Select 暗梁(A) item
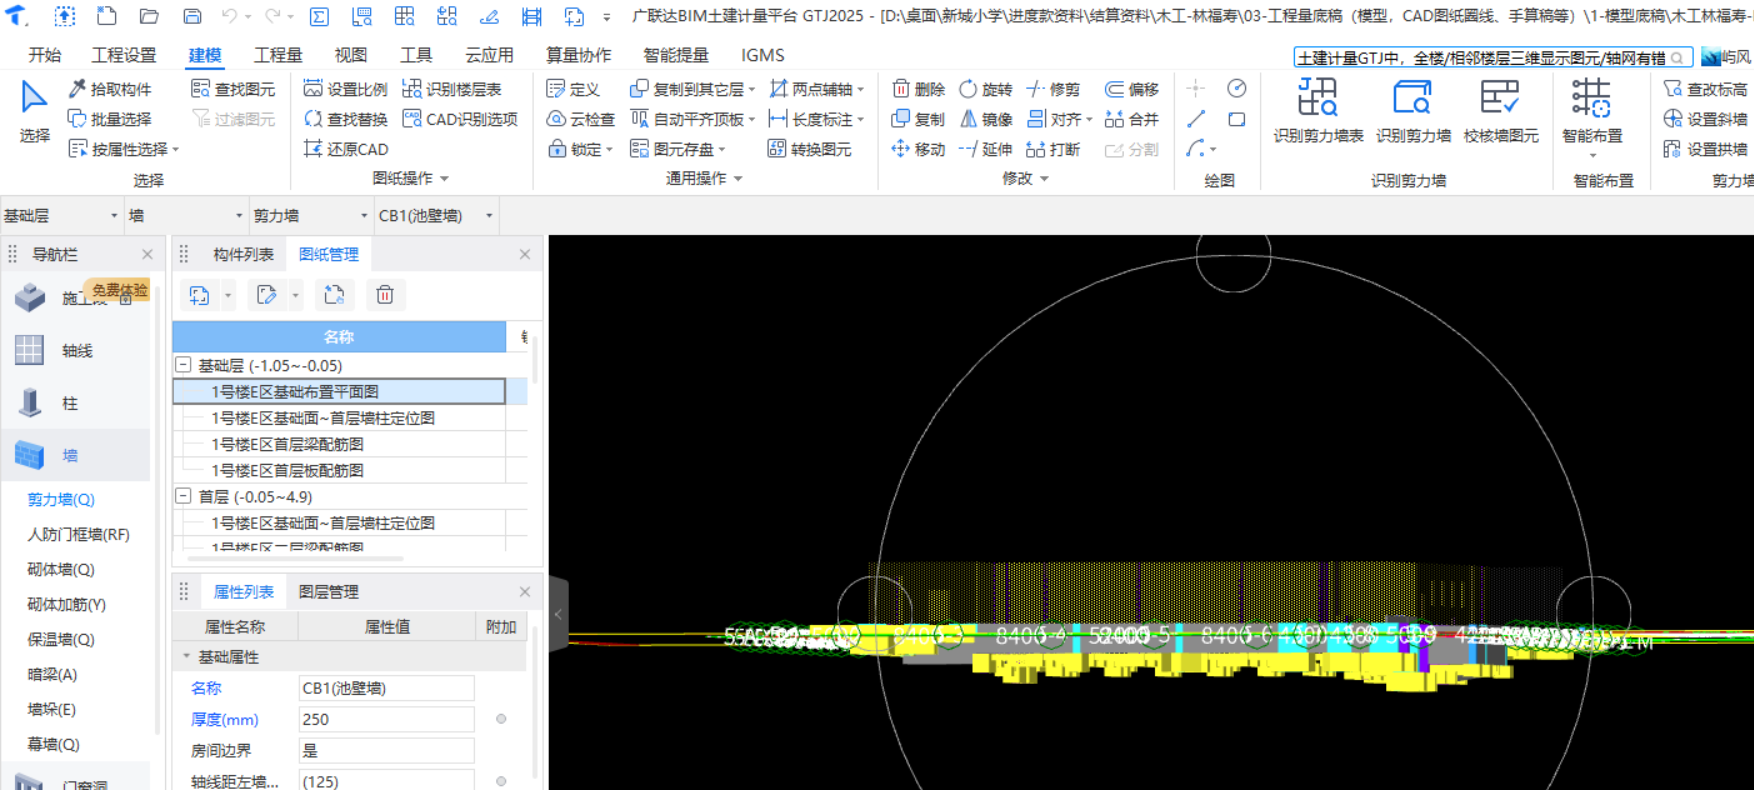This screenshot has height=790, width=1754. 52,674
